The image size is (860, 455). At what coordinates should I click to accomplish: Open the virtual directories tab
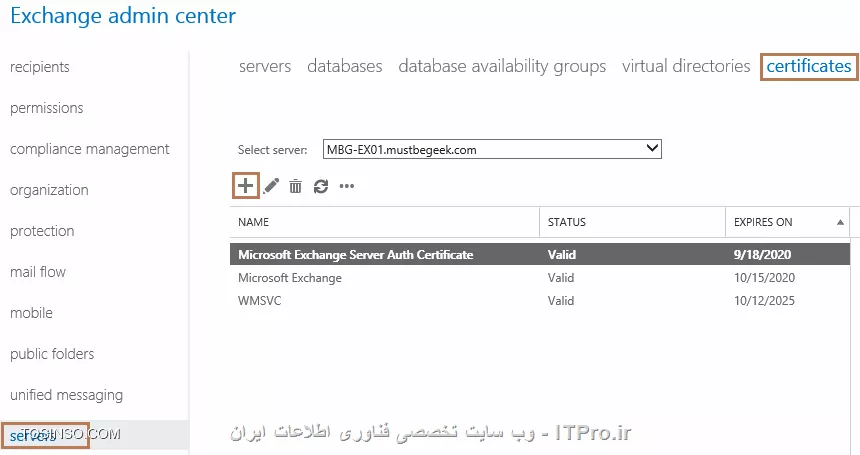pos(686,66)
